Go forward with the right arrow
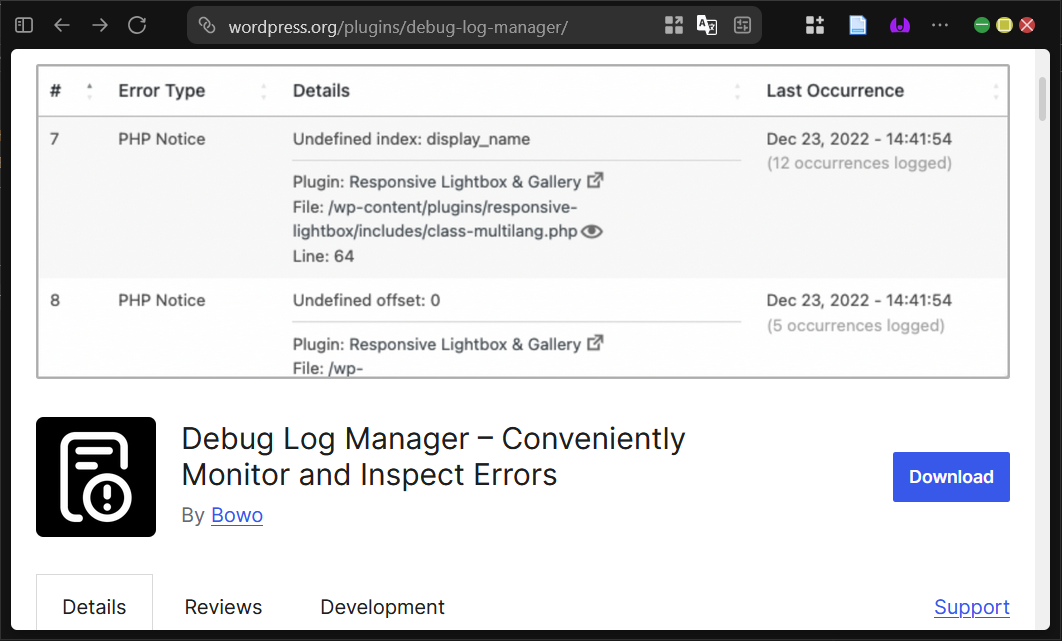This screenshot has height=641, width=1062. [x=100, y=26]
